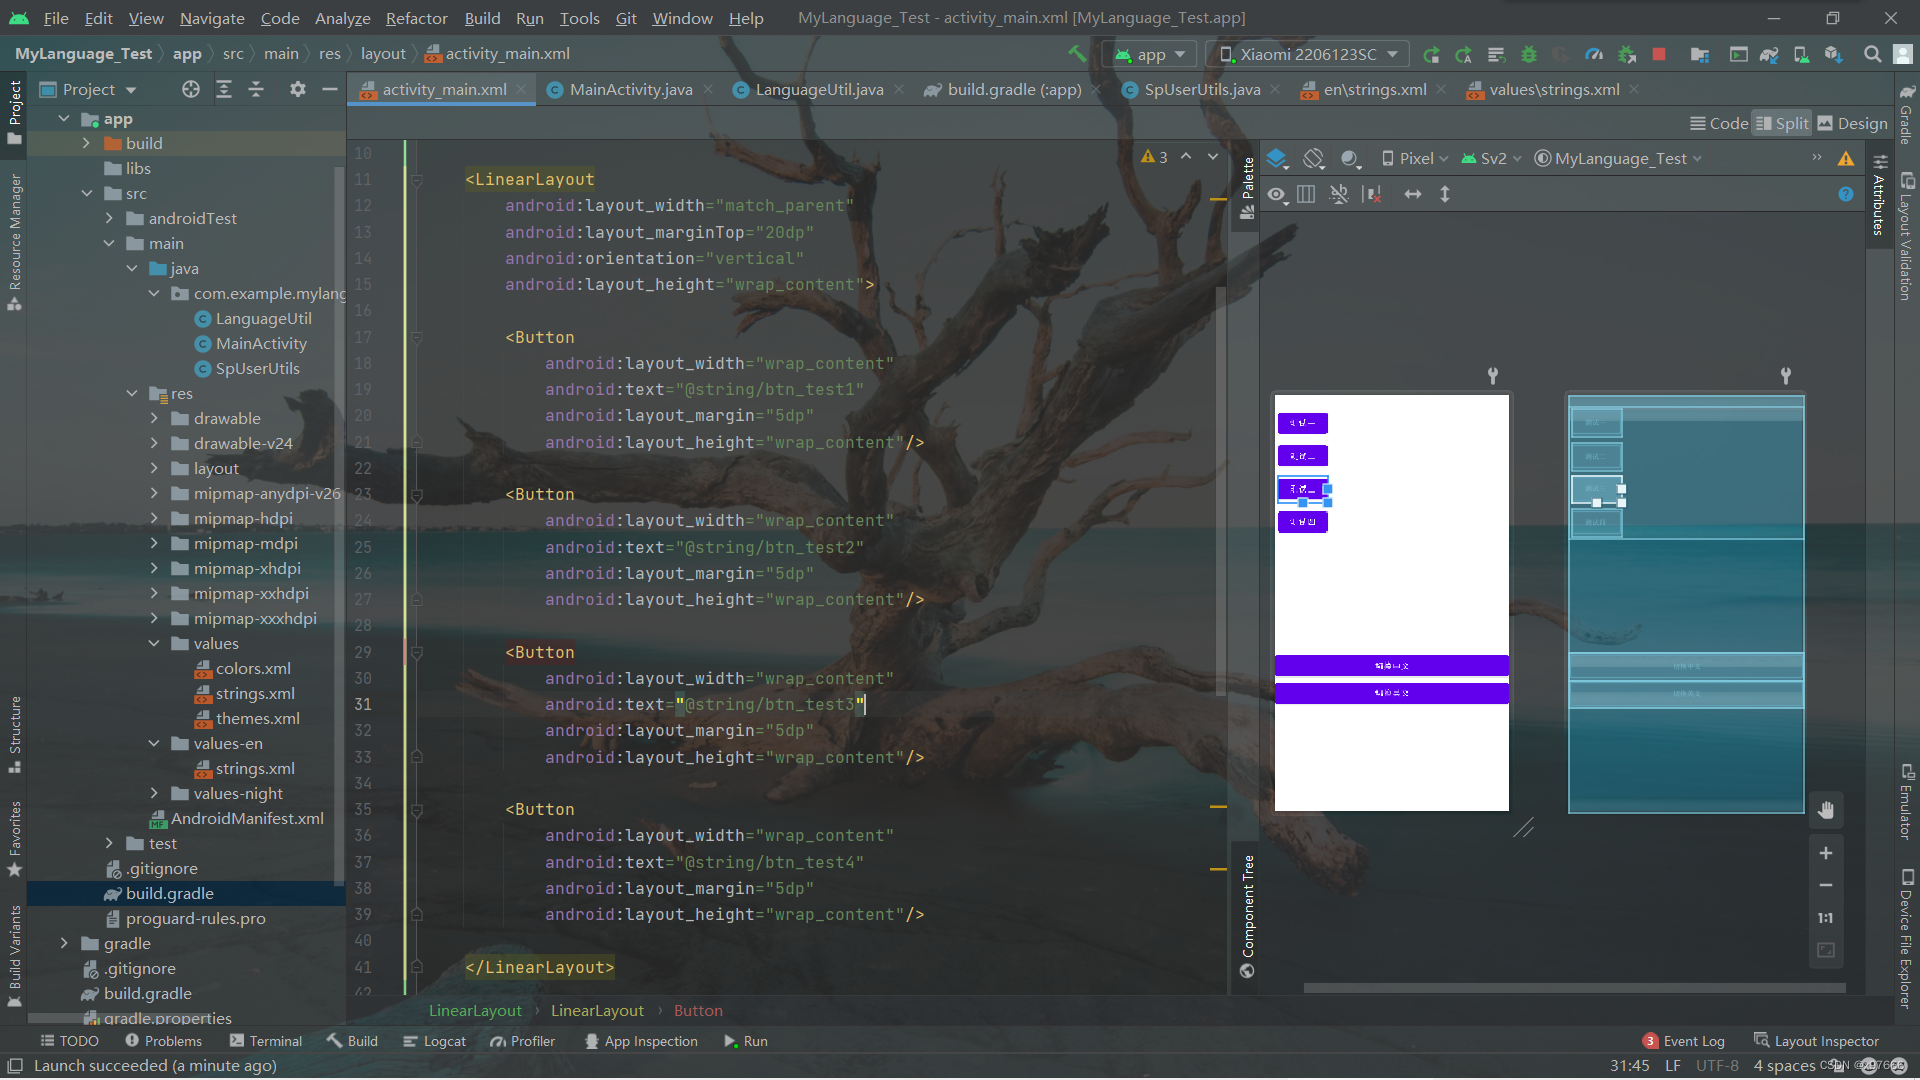Switch editor to Design mode
The height and width of the screenshot is (1080, 1920).
(x=1852, y=123)
